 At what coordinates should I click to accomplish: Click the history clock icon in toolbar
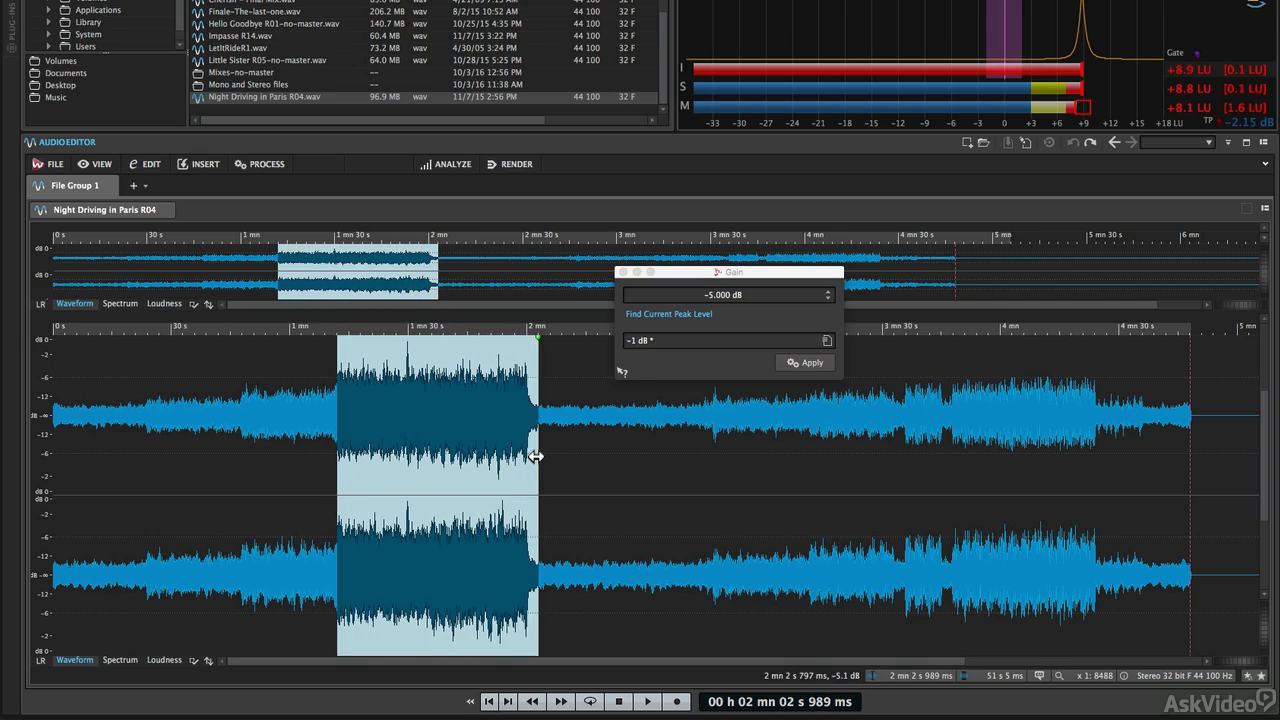pyautogui.click(x=1049, y=143)
